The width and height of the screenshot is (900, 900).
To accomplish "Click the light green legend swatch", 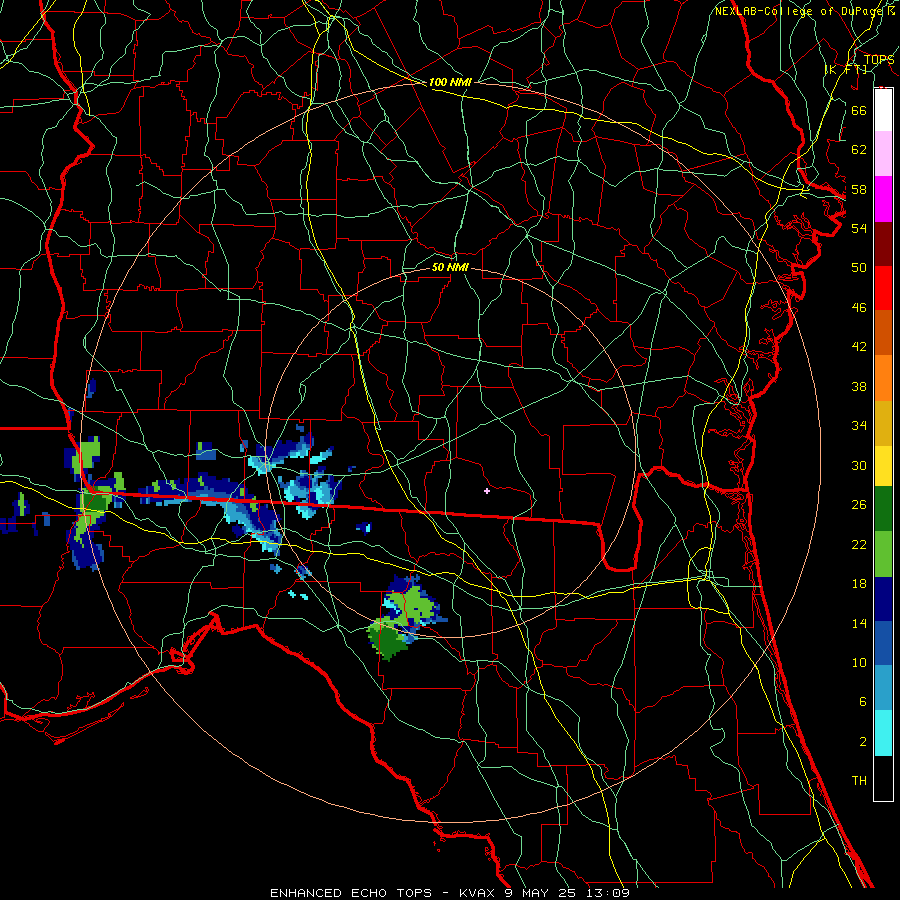I will point(883,554).
